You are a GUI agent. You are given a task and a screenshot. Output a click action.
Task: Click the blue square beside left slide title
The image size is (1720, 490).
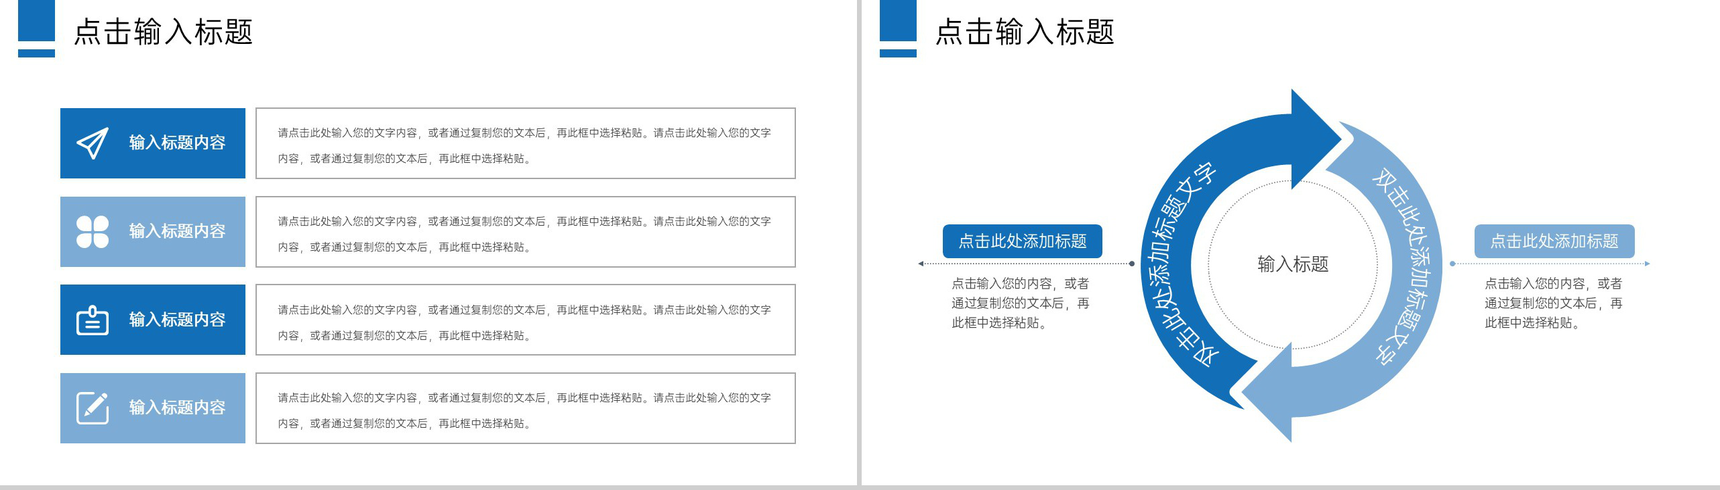(37, 21)
